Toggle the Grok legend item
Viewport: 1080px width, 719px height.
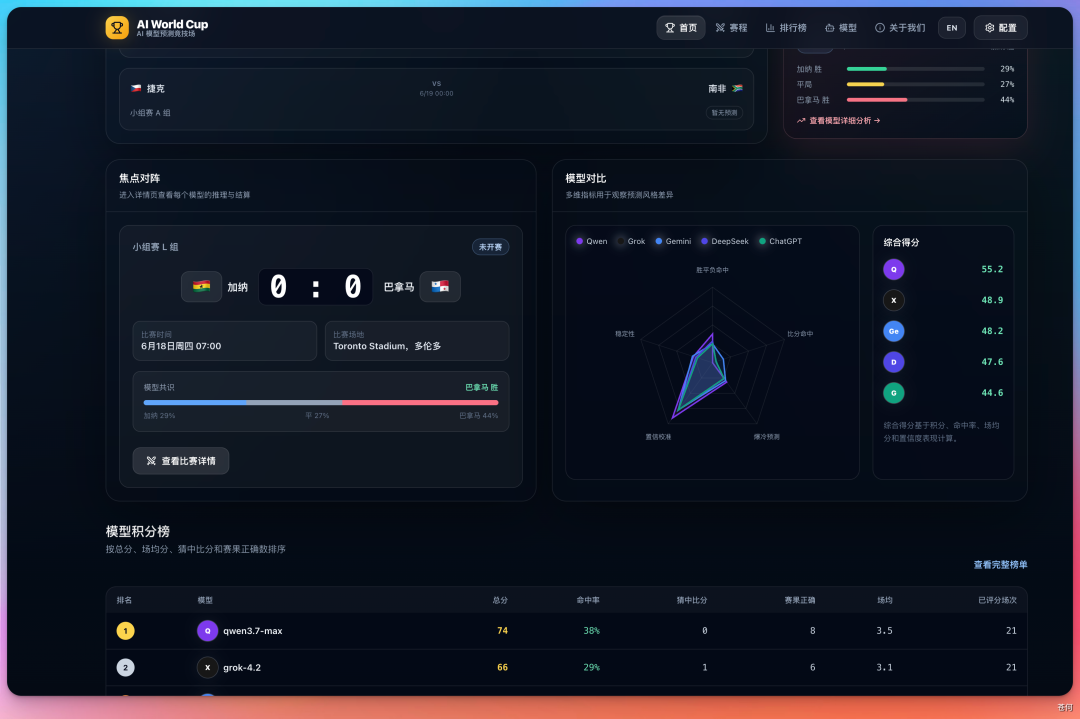coord(632,241)
